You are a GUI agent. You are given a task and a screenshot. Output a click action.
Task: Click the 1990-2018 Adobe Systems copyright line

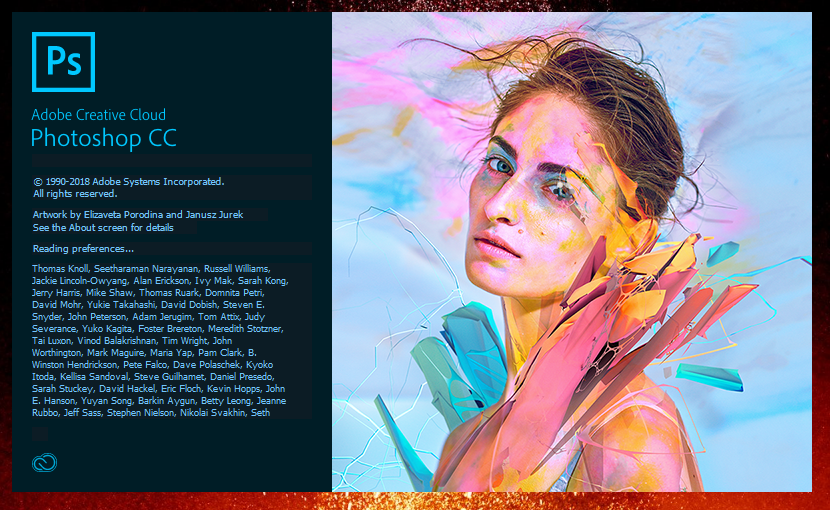[x=129, y=182]
